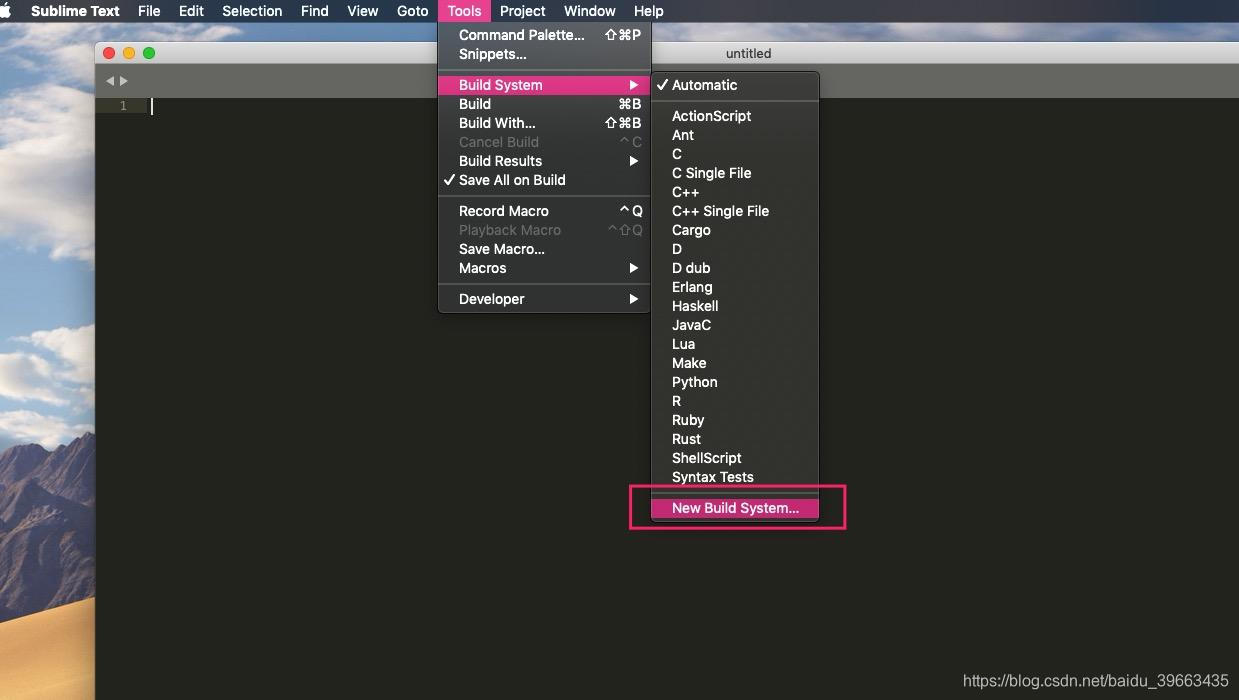
Task: Click the red close window button
Action: click(109, 53)
